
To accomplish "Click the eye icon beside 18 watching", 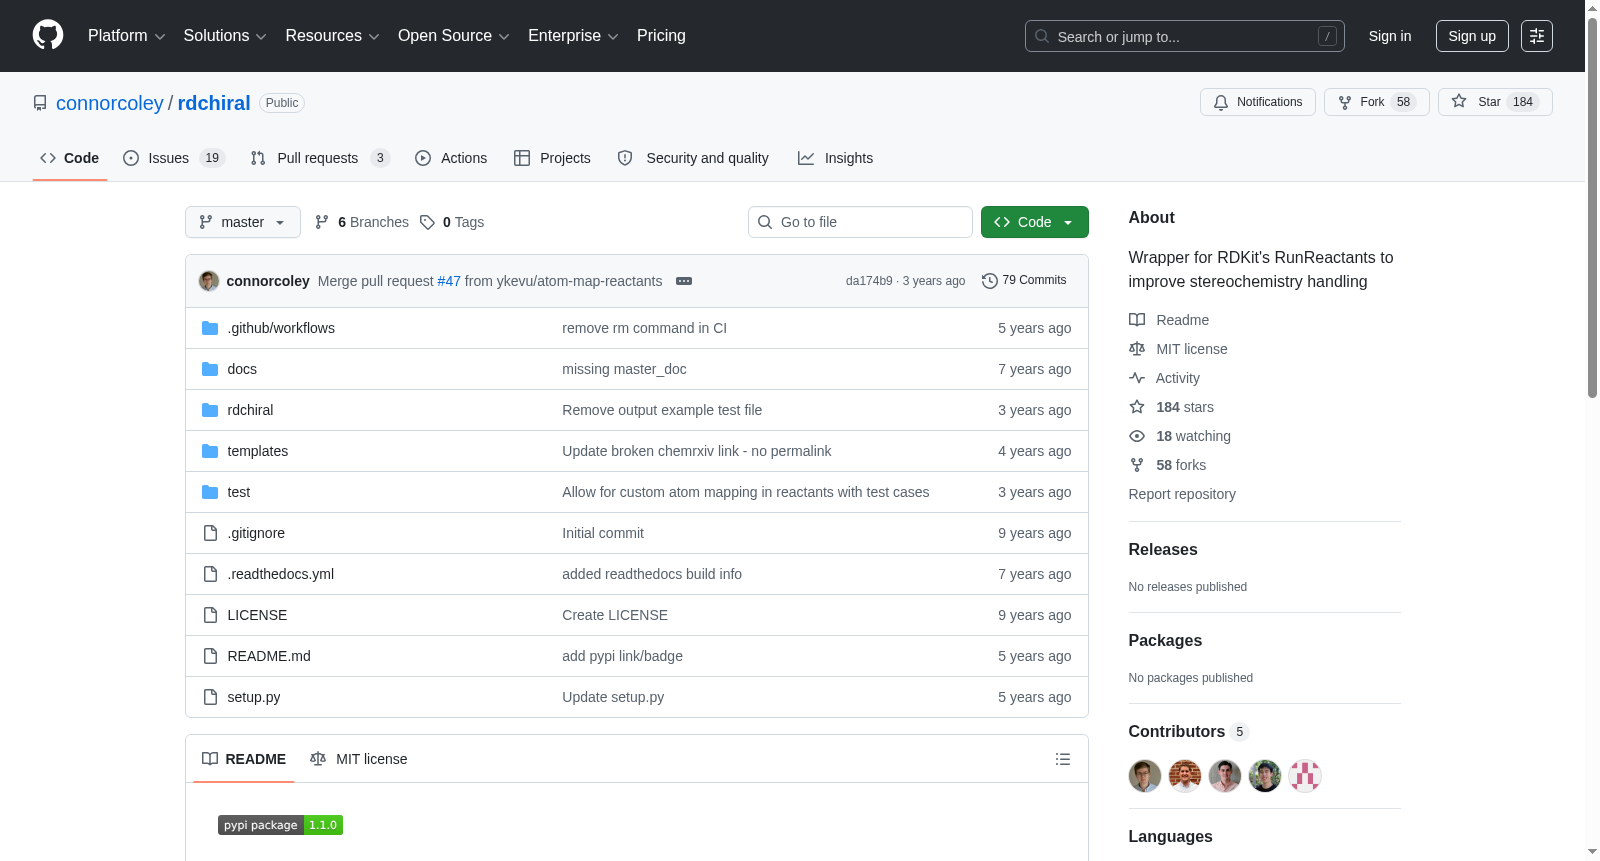I will coord(1137,436).
